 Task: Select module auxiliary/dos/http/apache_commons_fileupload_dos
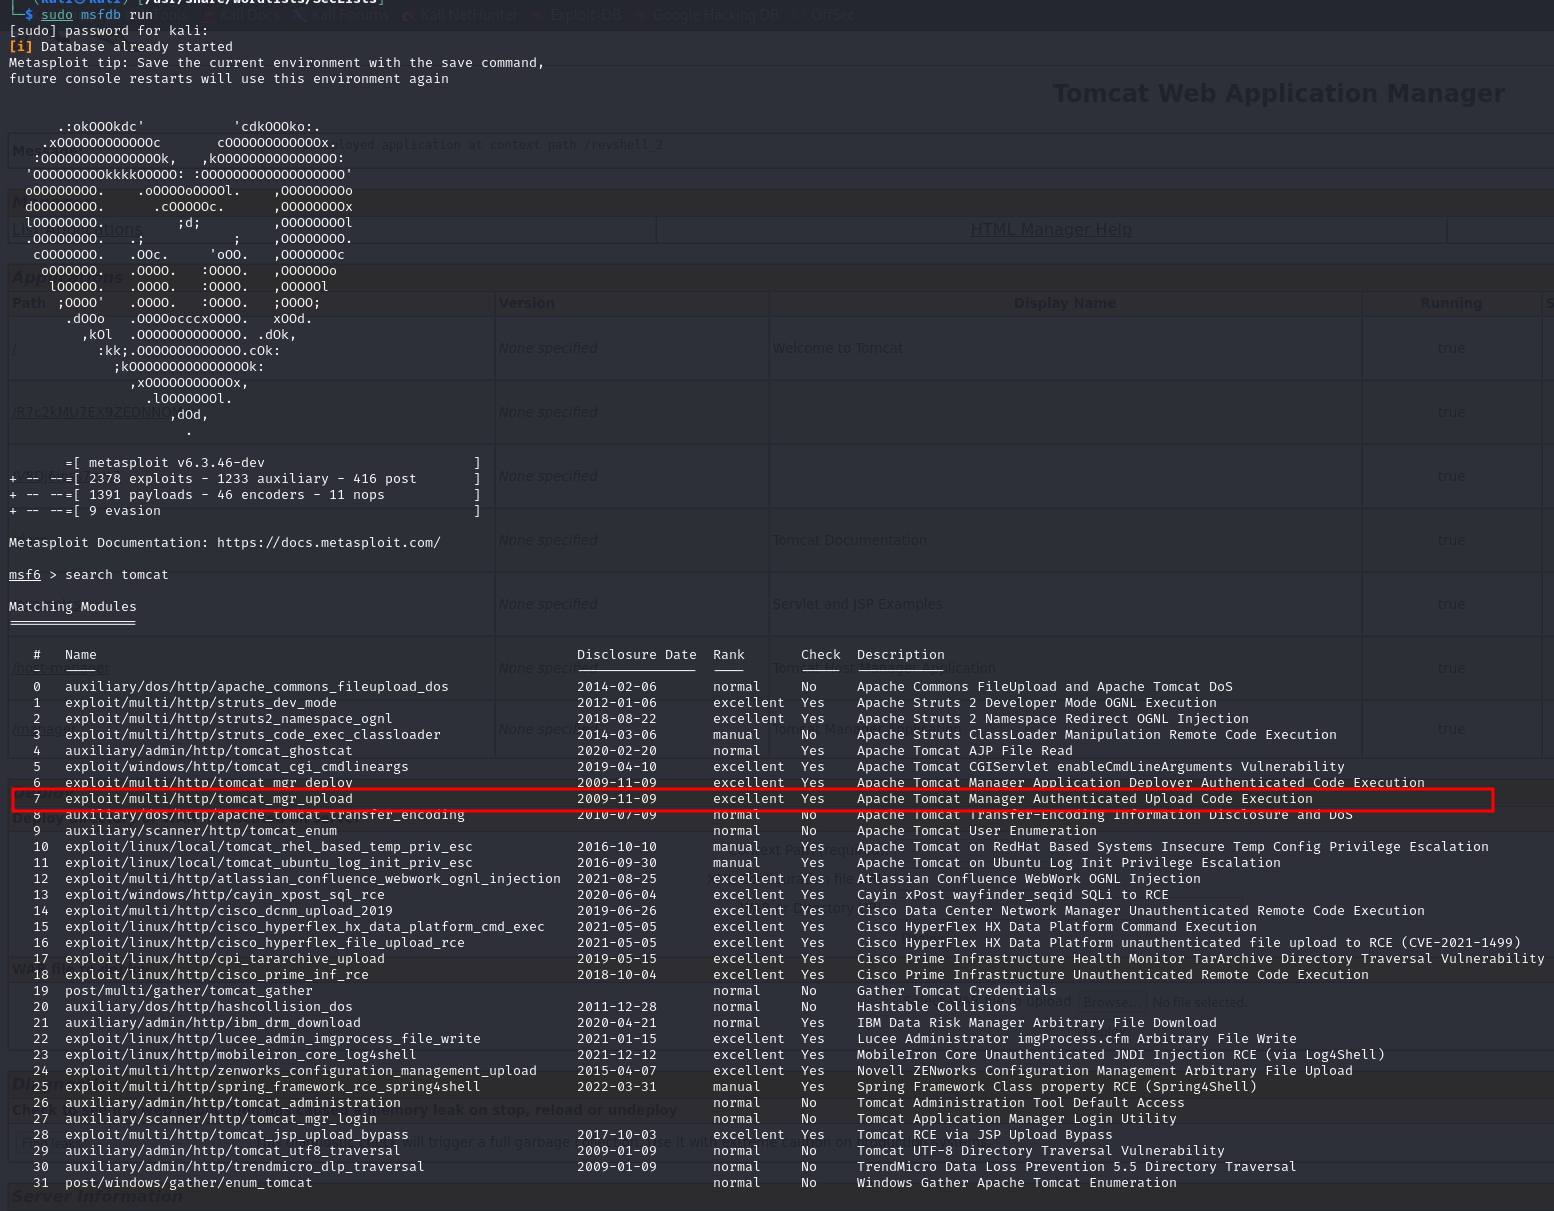pos(257,687)
